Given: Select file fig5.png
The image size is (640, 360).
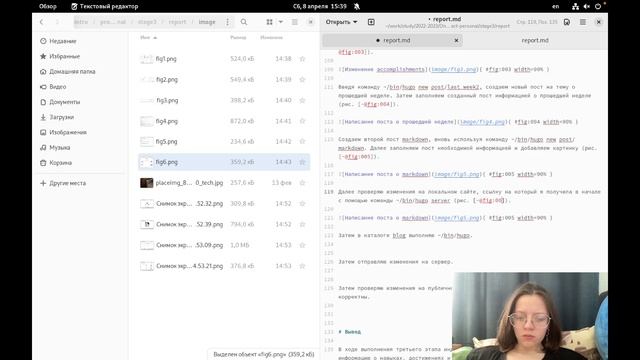Looking at the screenshot, I should [x=224, y=142].
